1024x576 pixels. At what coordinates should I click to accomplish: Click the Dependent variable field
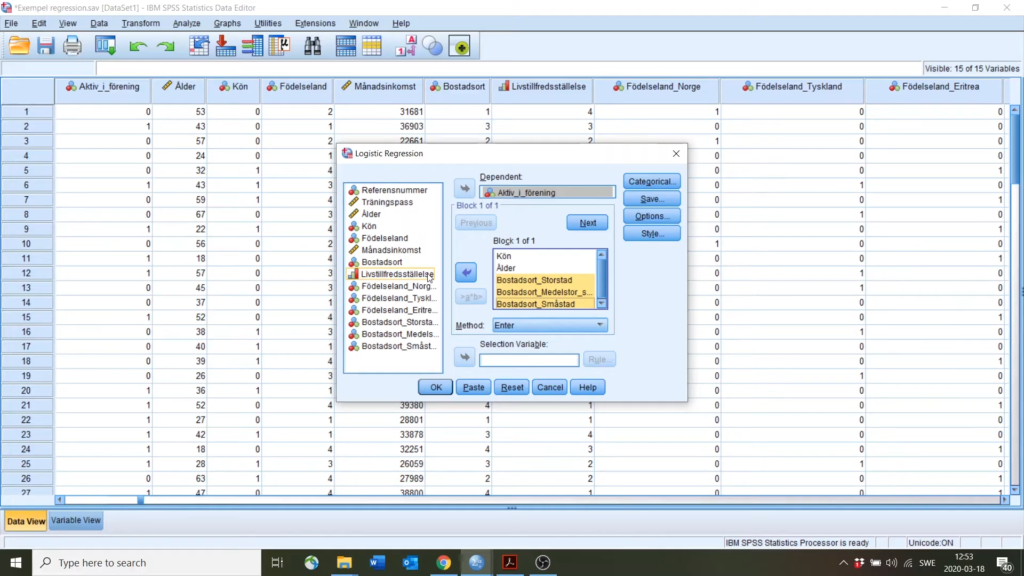click(547, 193)
